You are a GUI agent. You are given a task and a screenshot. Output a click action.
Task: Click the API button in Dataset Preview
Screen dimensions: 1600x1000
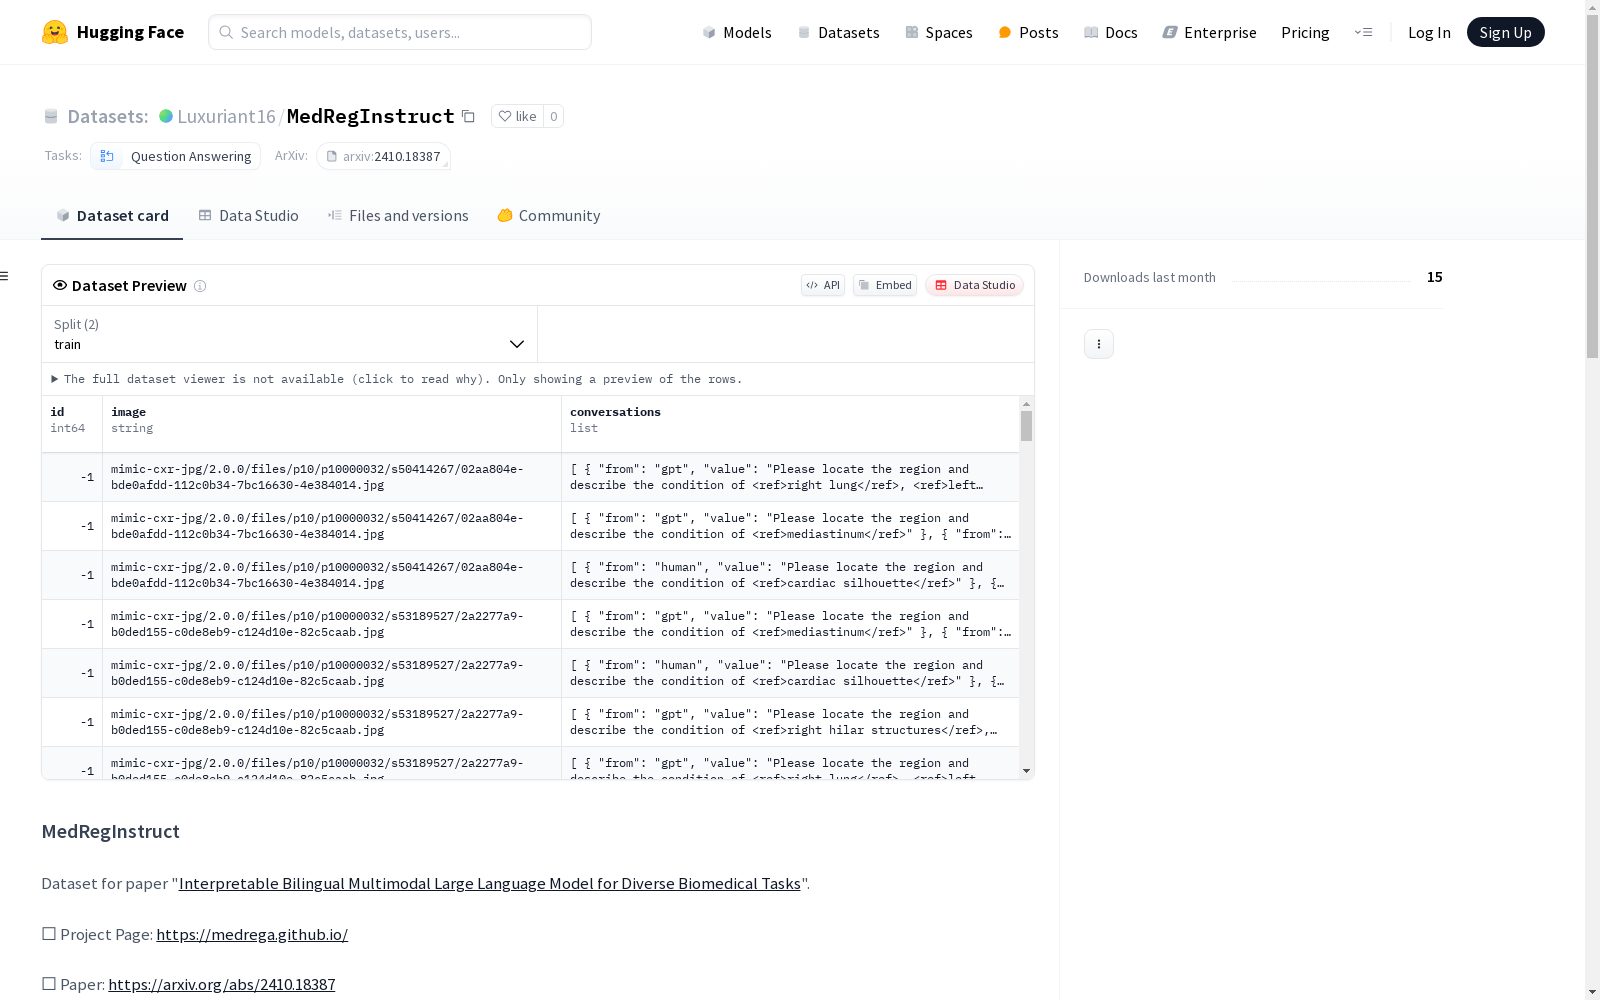click(x=823, y=285)
